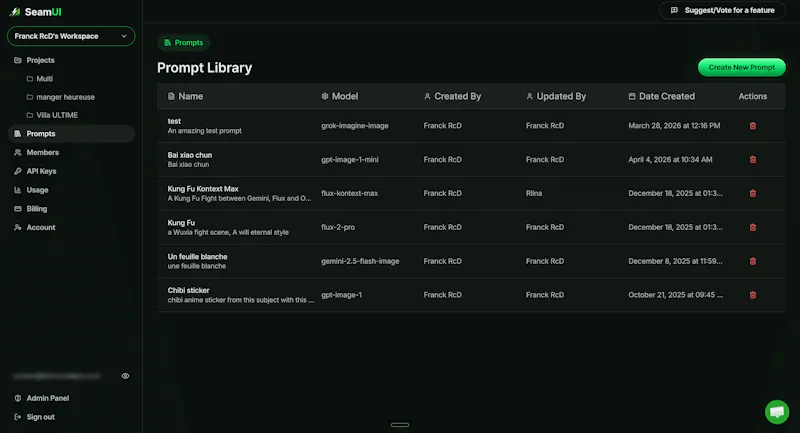Sort by Created By column header
Viewport: 800px width, 433px height.
pos(452,96)
